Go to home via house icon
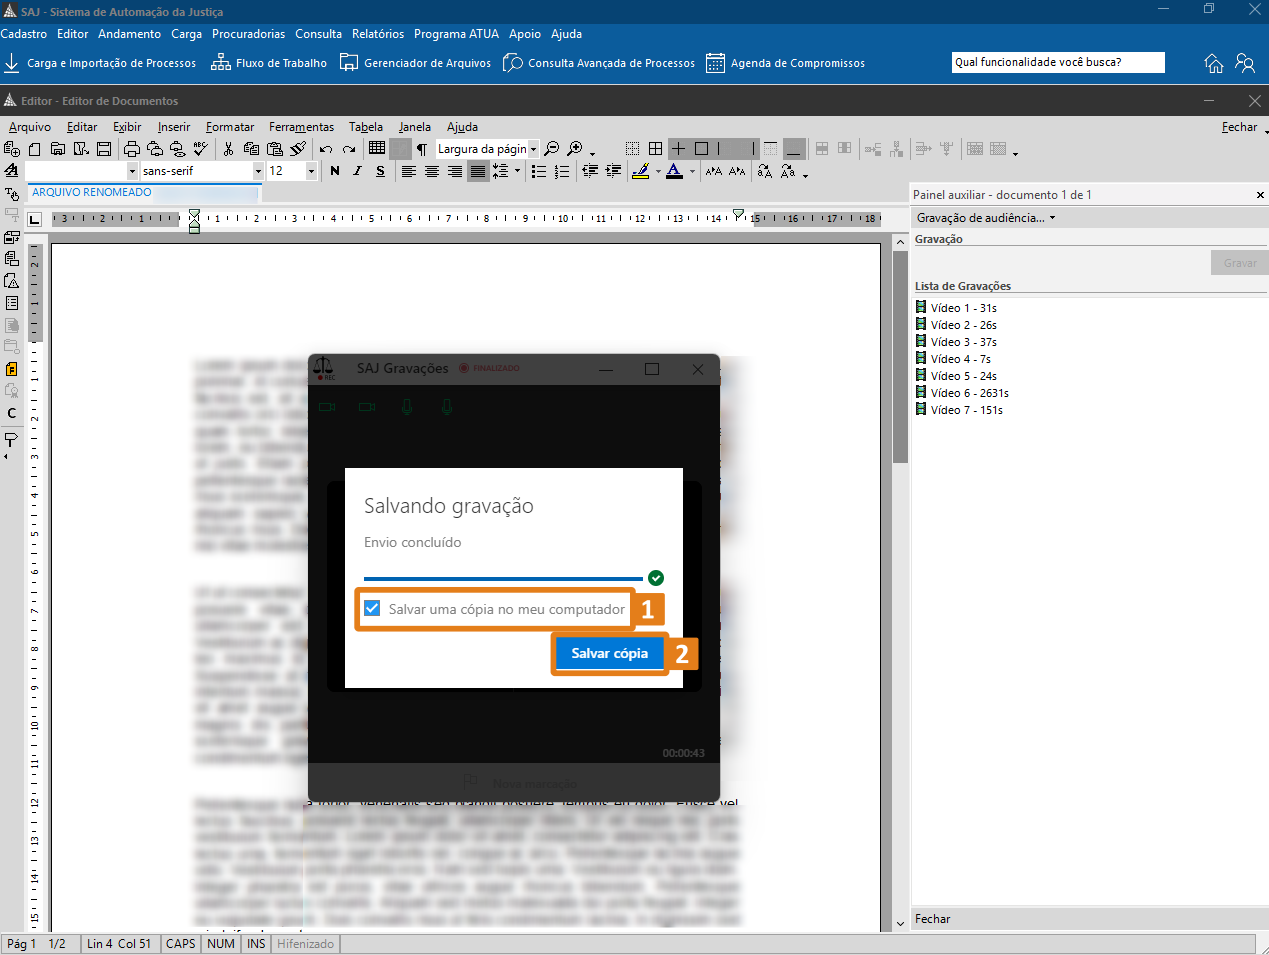 1214,63
